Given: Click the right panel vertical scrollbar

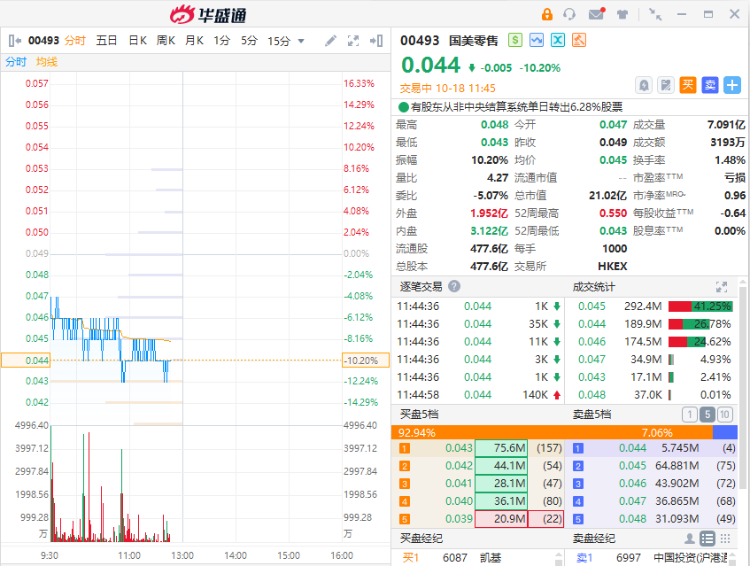Looking at the screenshot, I should click(x=743, y=388).
